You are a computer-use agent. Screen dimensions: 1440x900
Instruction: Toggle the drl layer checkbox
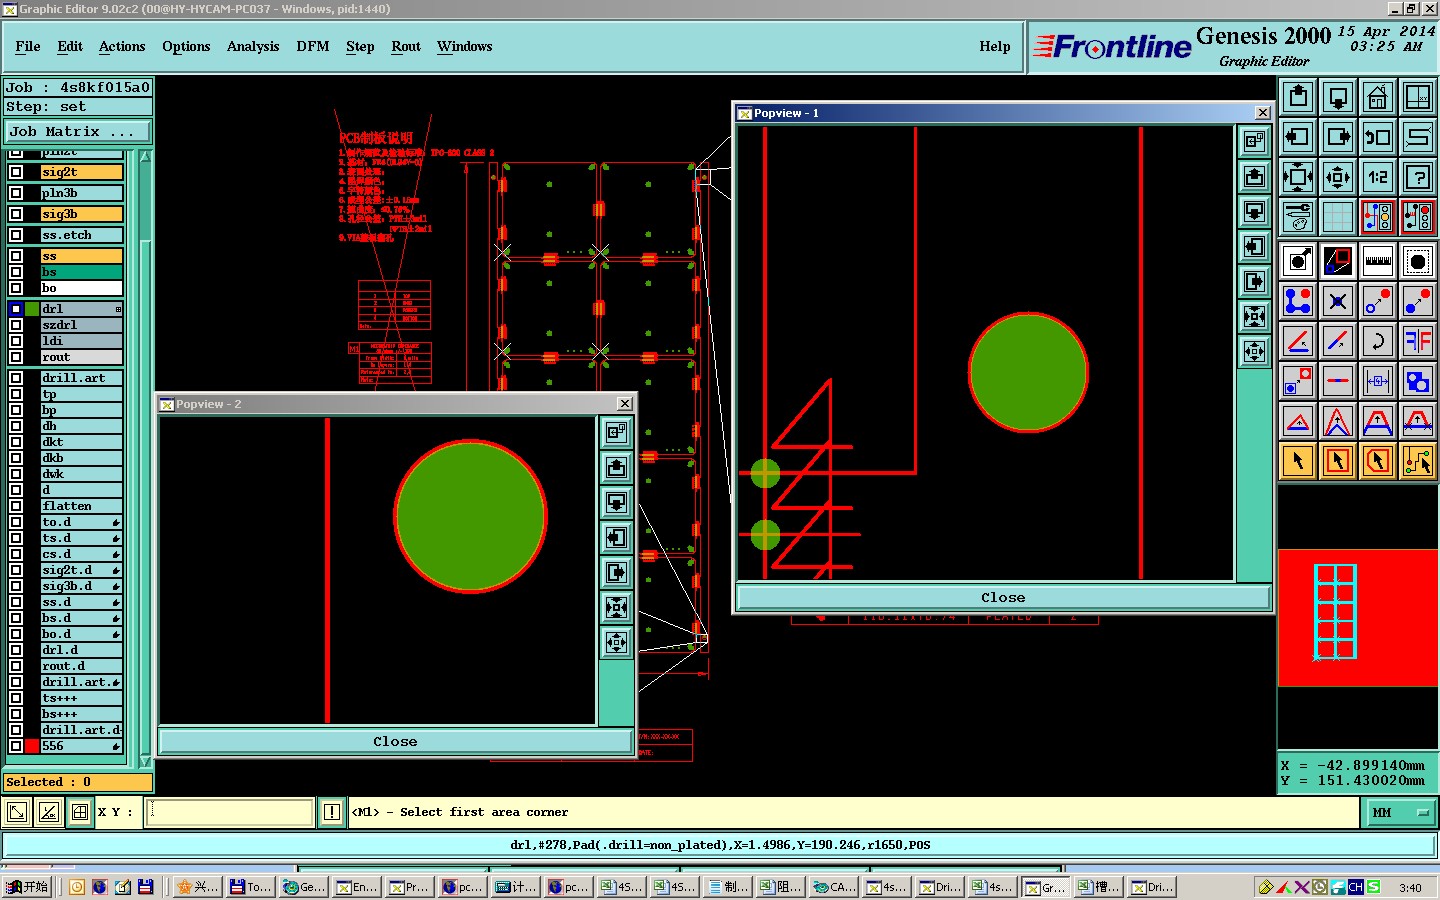(16, 309)
